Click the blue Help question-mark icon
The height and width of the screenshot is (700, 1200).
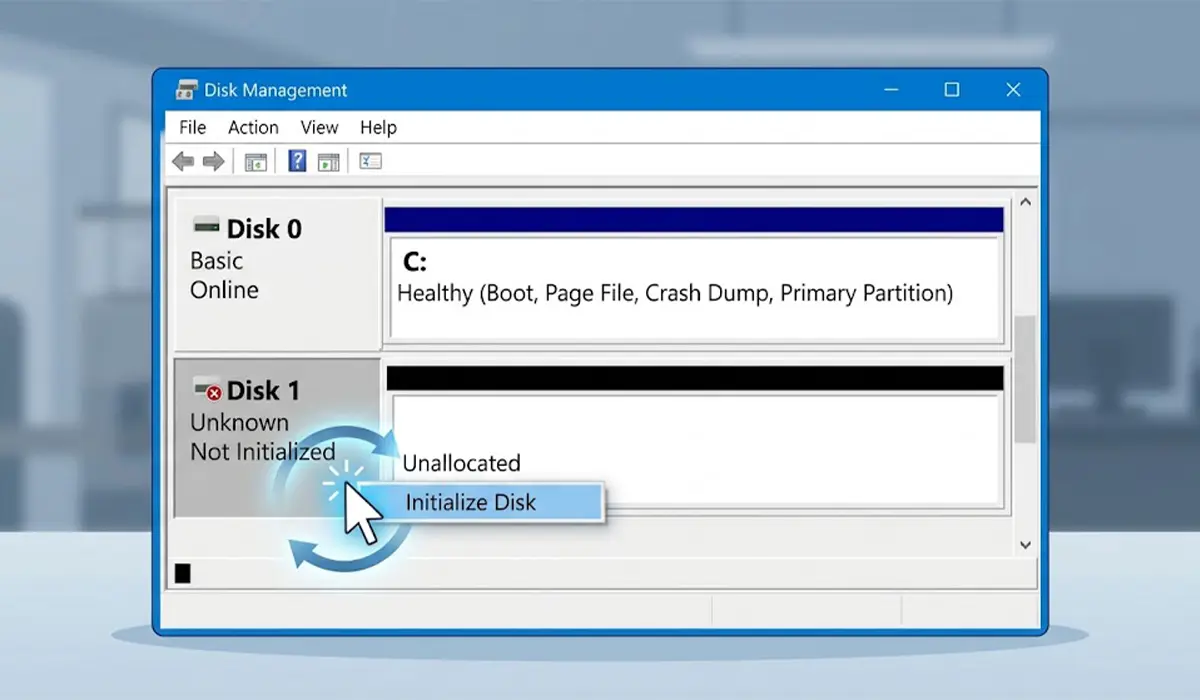click(297, 161)
